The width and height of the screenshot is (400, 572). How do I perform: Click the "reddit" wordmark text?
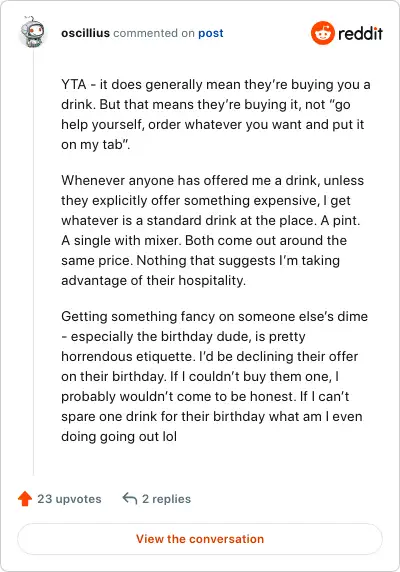coord(360,34)
